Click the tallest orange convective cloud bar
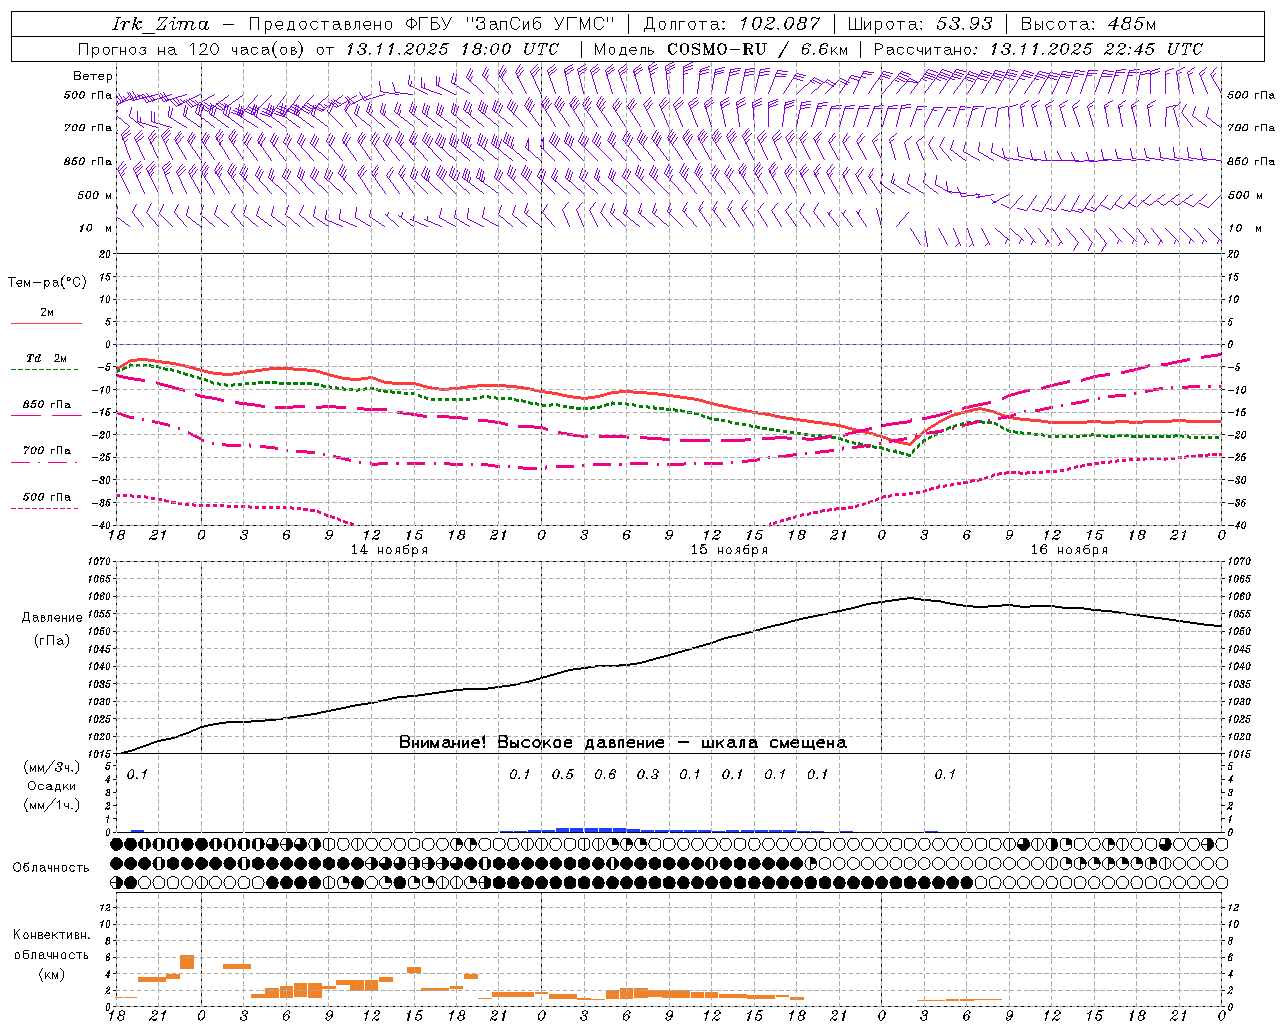The width and height of the screenshot is (1280, 1024). tap(187, 962)
